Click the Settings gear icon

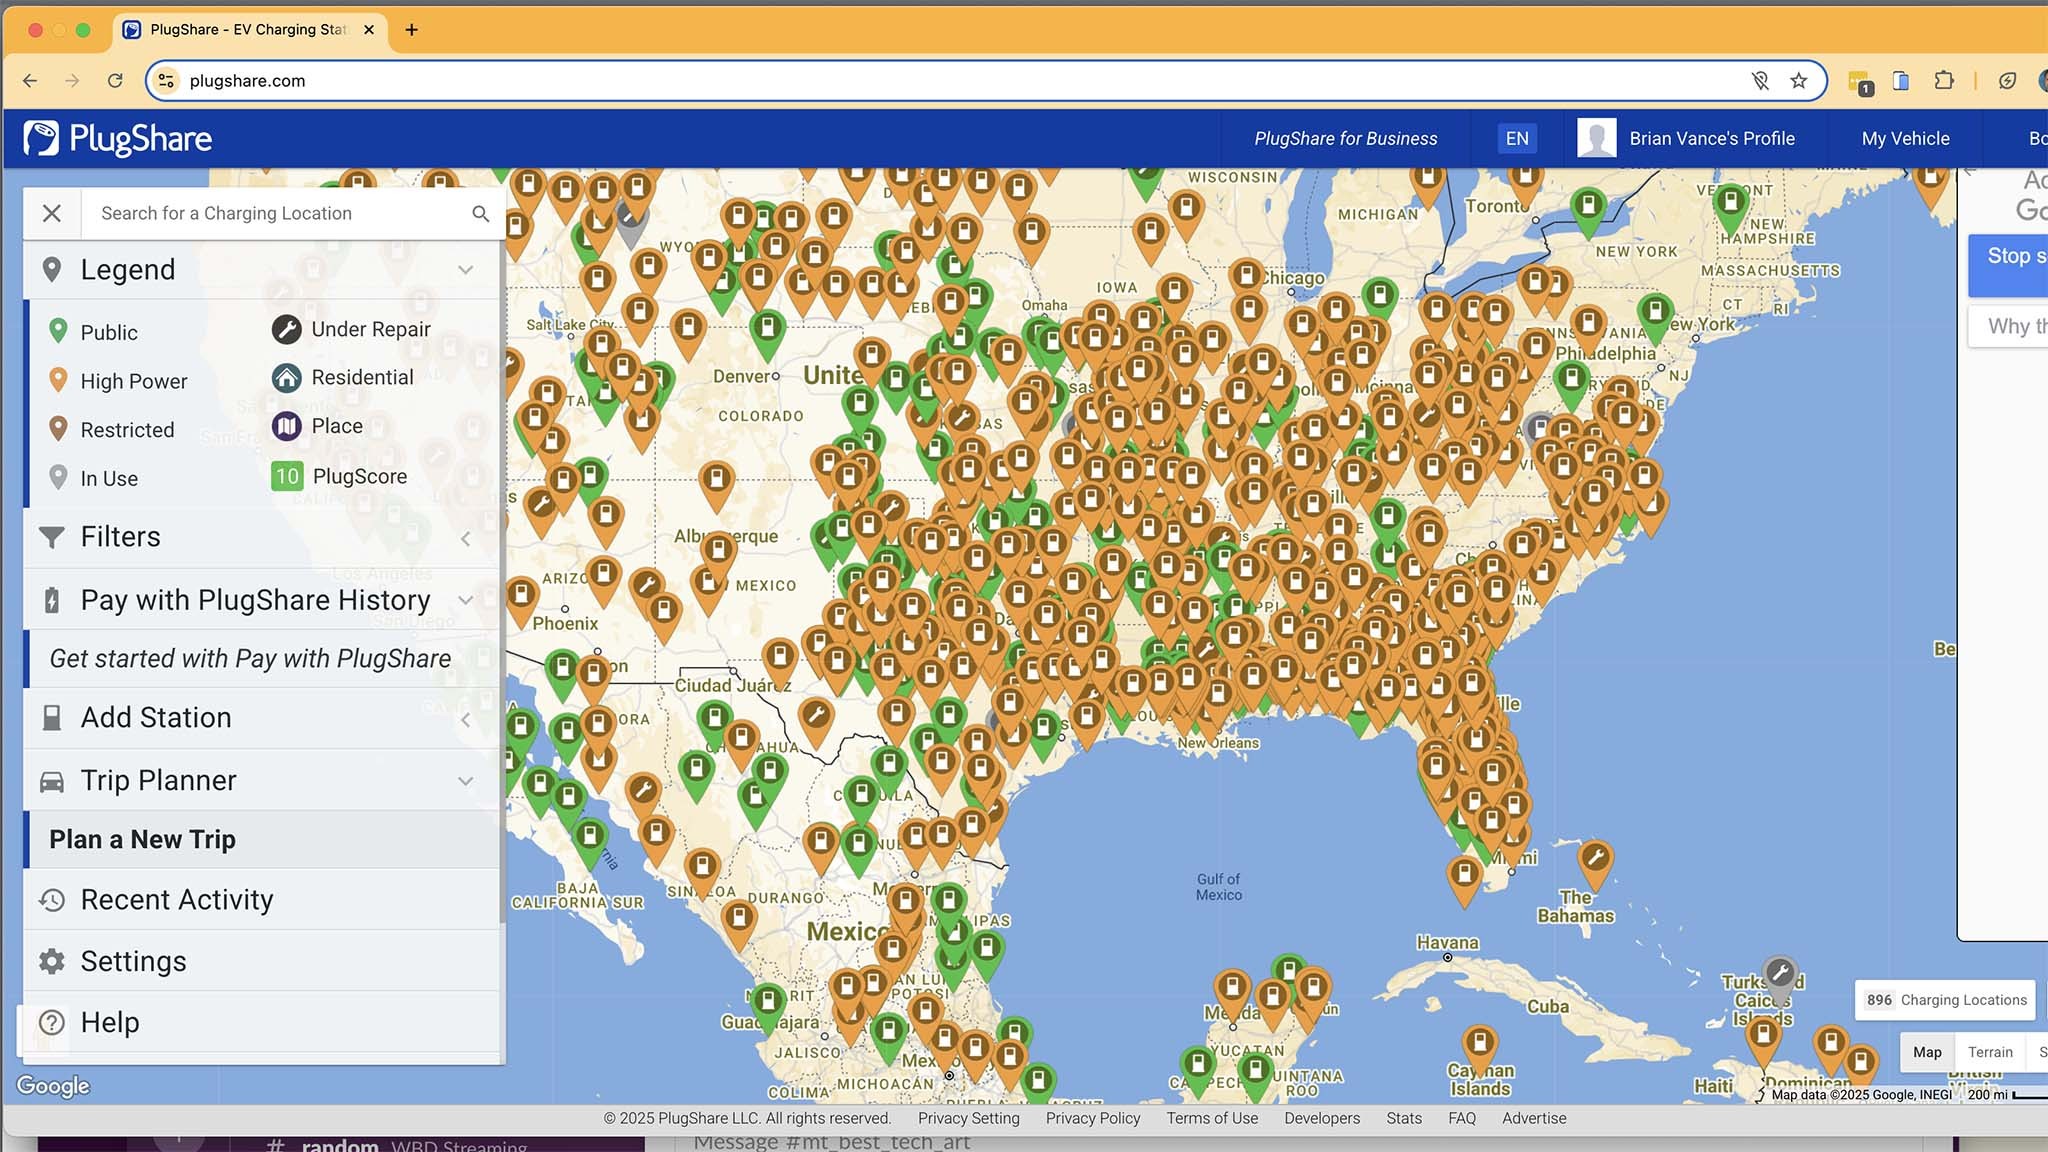click(52, 961)
